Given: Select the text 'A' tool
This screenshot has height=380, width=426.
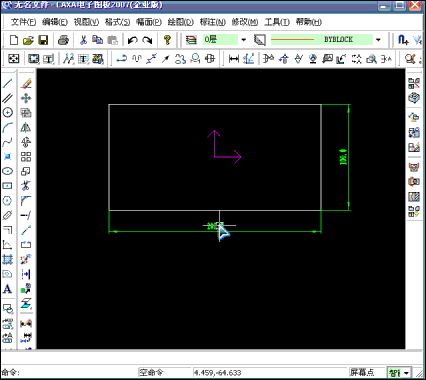Looking at the screenshot, I should pos(8,289).
